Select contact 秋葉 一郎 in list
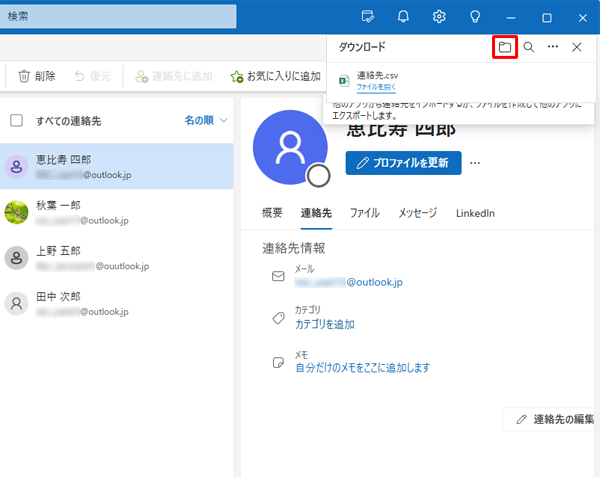Image resolution: width=600 pixels, height=477 pixels. [117, 212]
